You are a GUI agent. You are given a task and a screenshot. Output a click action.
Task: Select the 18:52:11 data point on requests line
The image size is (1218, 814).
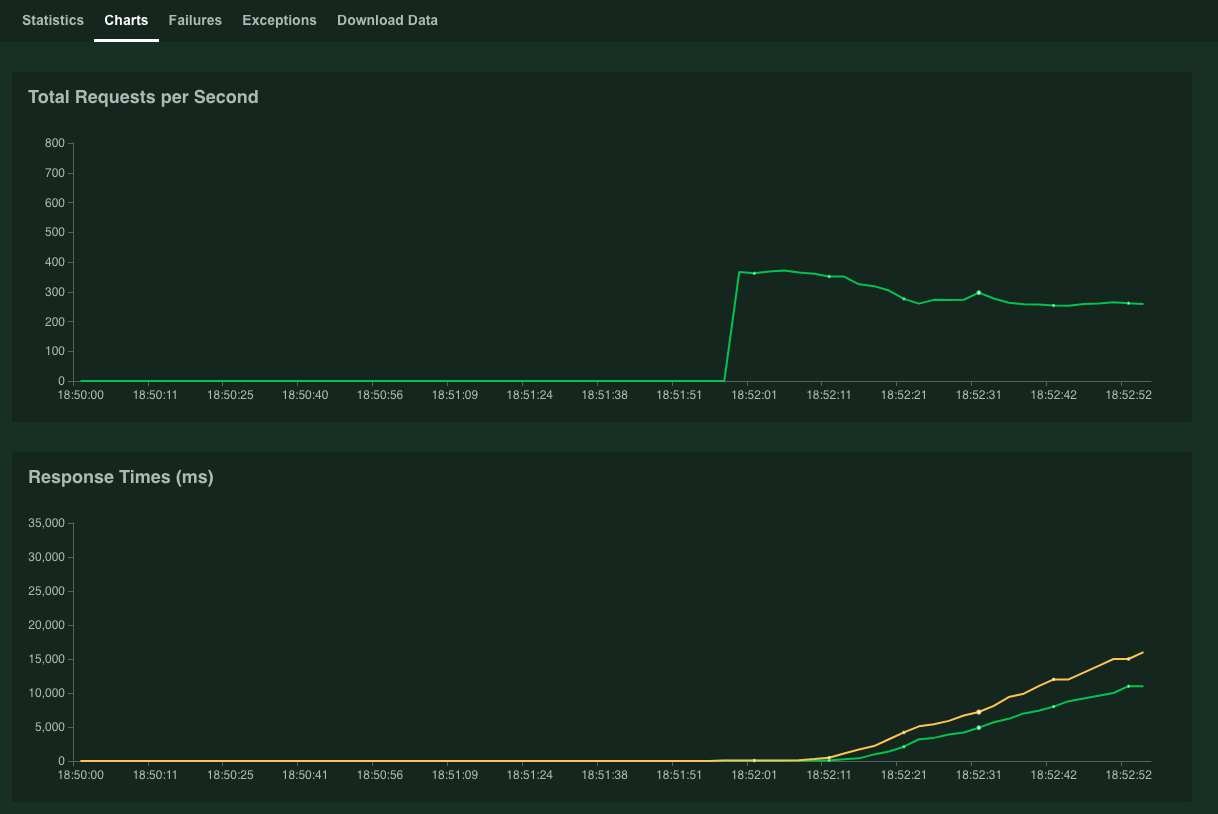tap(829, 276)
